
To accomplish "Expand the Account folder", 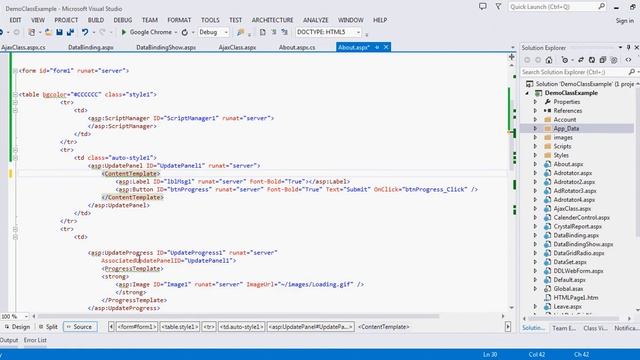I will click(x=536, y=120).
